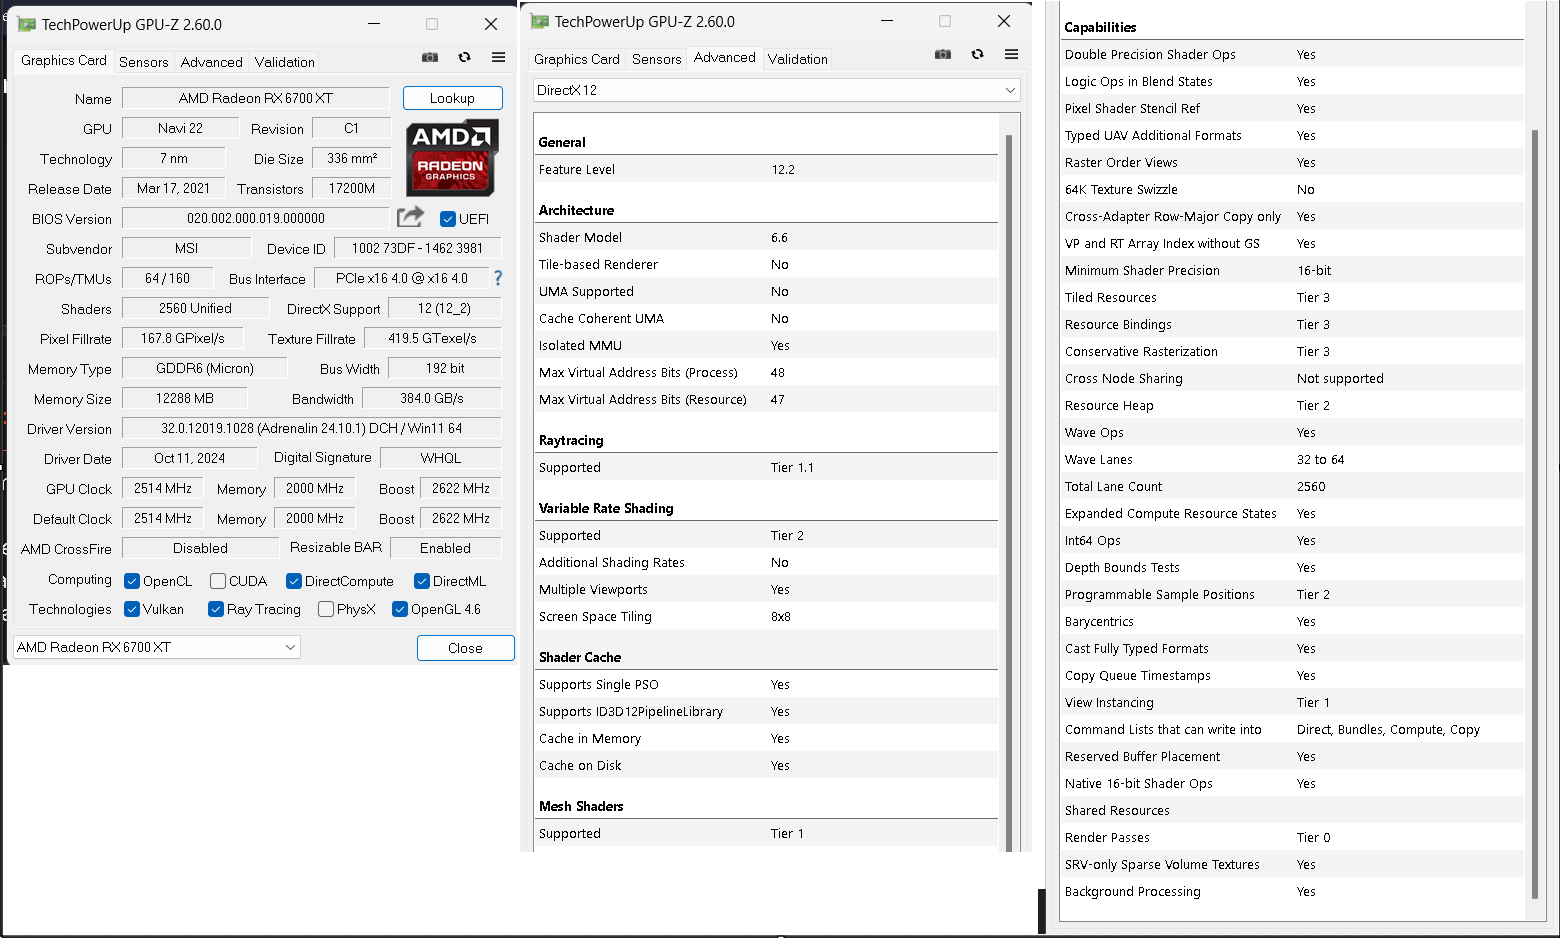The image size is (1560, 938).
Task: Click the Supports Single PSO row
Action: tap(766, 684)
